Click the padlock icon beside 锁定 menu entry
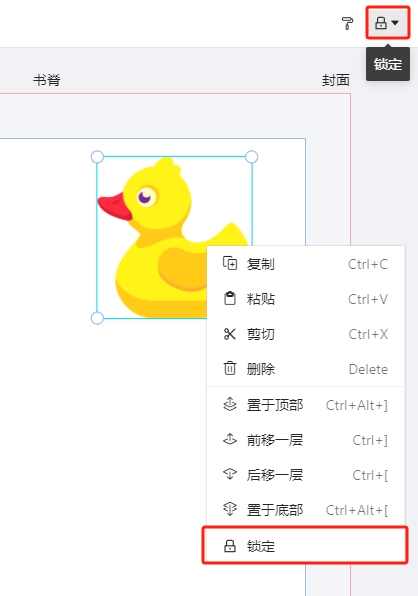The width and height of the screenshot is (418, 596). (230, 546)
